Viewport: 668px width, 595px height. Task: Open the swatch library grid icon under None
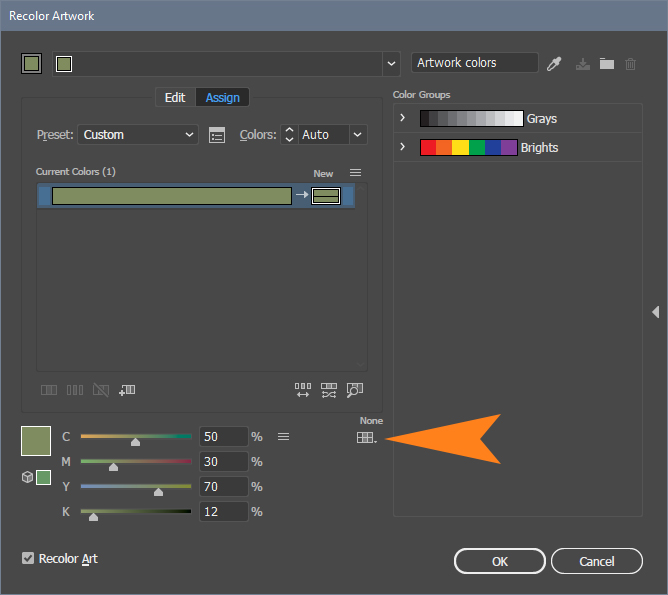click(366, 437)
